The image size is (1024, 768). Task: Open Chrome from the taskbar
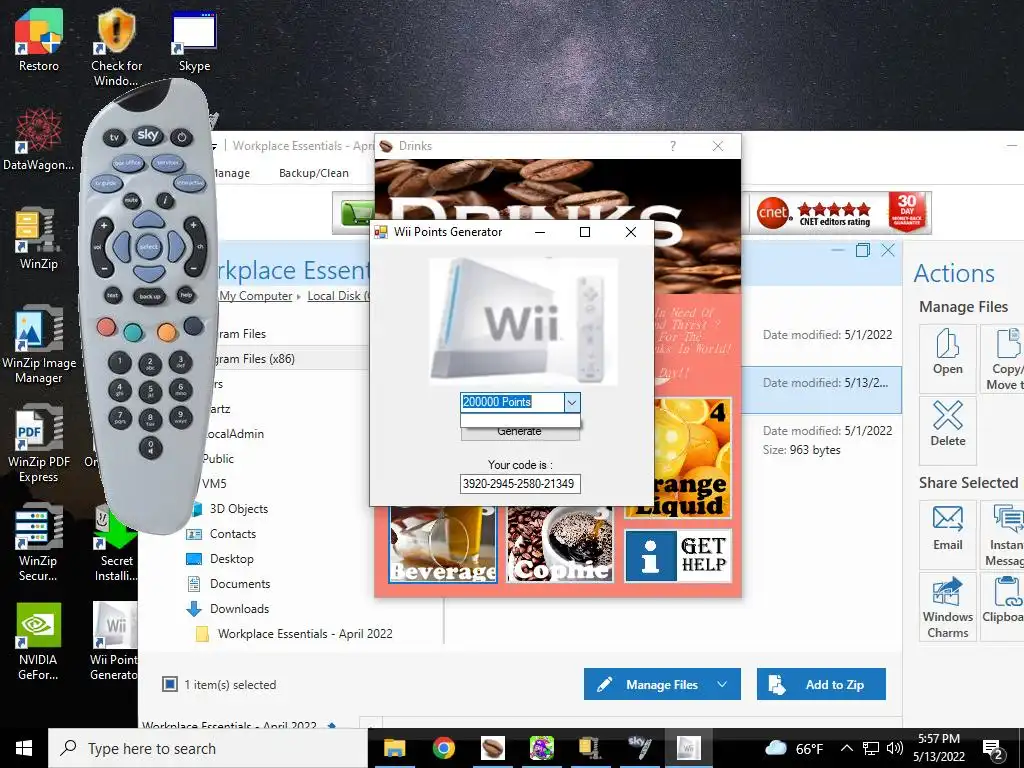pyautogui.click(x=443, y=748)
